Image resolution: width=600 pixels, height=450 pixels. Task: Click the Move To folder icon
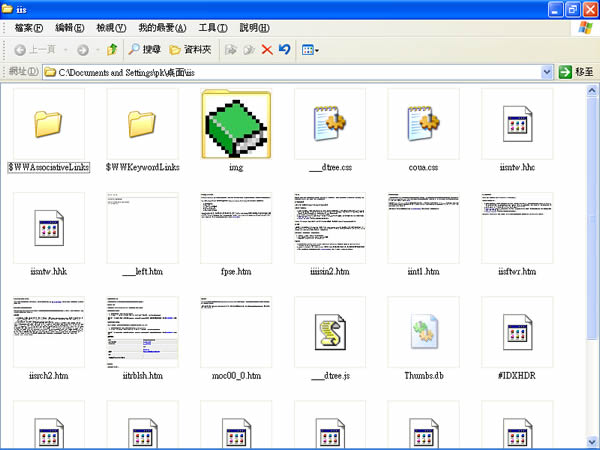[x=230, y=50]
